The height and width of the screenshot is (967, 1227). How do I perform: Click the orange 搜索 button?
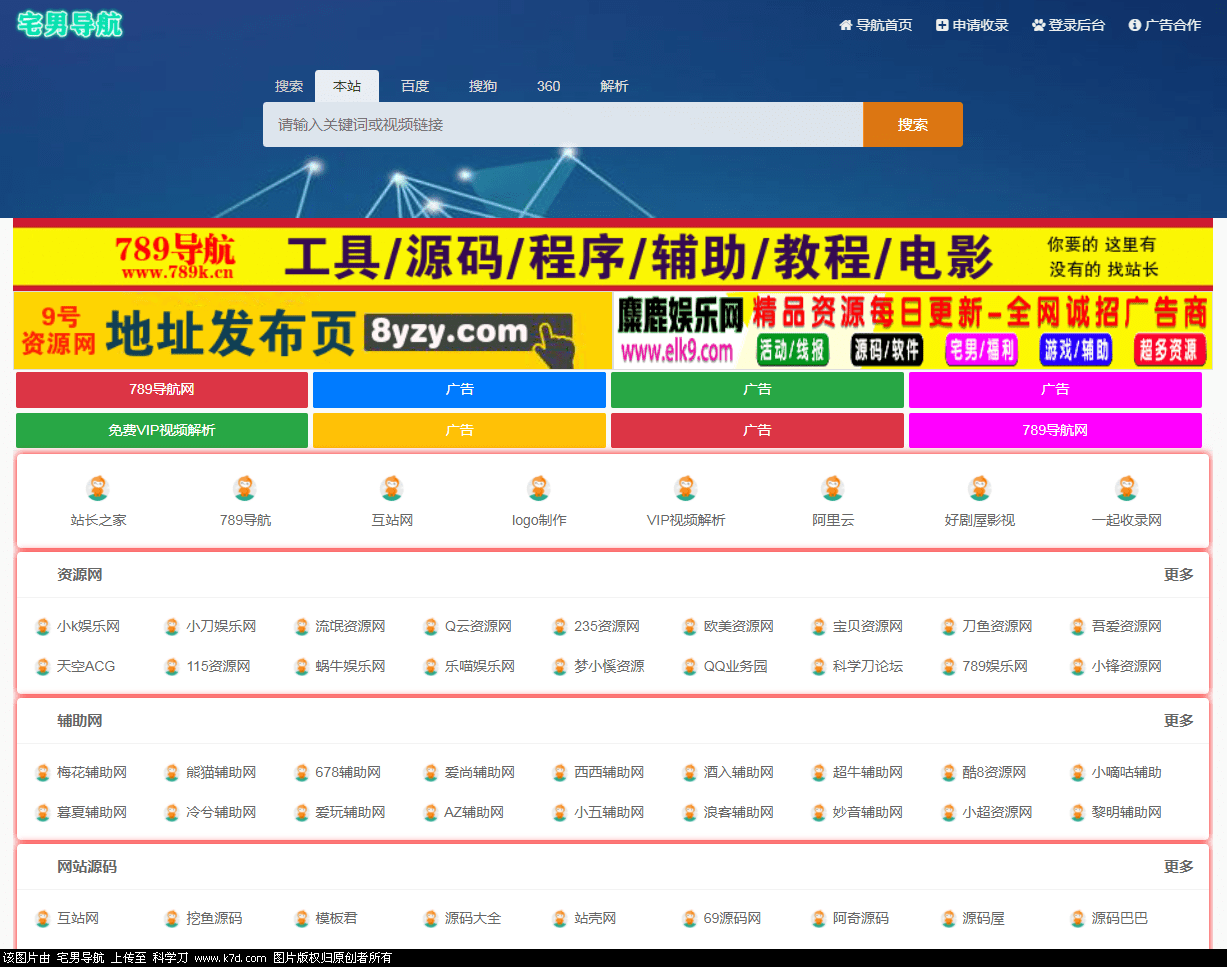pyautogui.click(x=912, y=124)
